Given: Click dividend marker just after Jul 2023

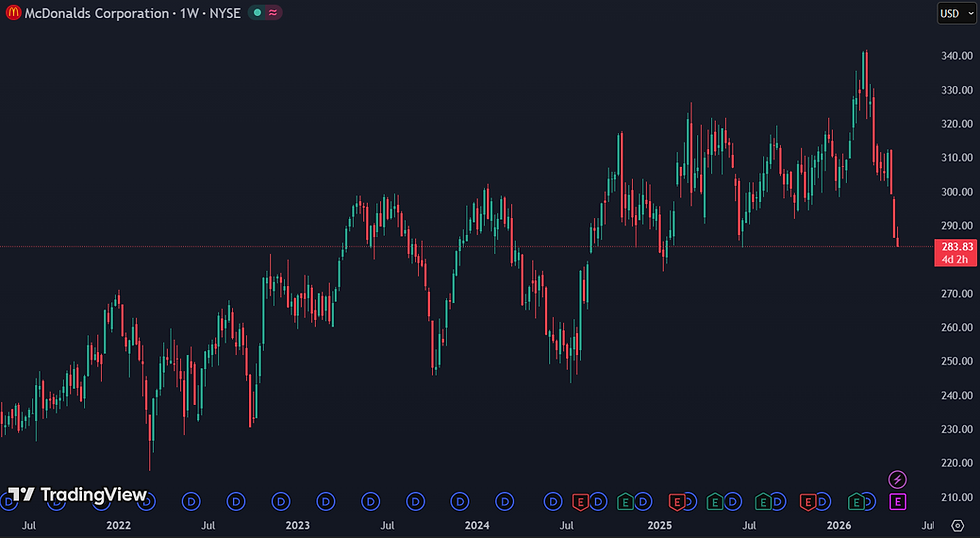Looking at the screenshot, I should [x=415, y=501].
